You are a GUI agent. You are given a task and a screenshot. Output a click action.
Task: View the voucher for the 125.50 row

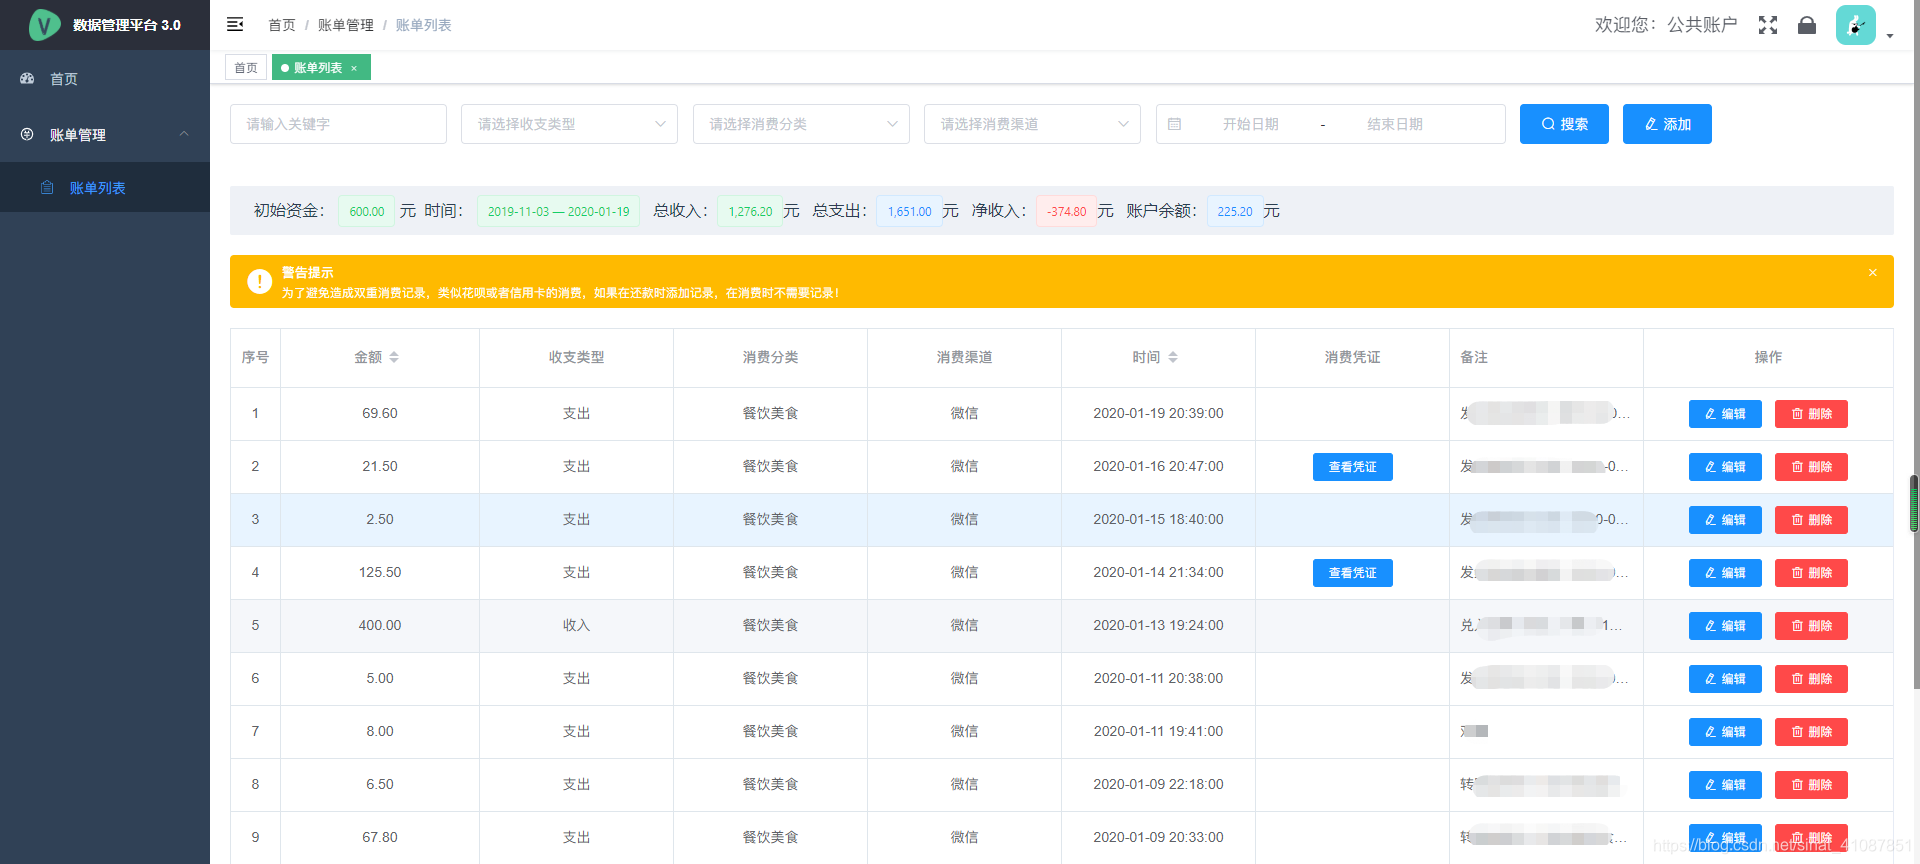click(1352, 573)
